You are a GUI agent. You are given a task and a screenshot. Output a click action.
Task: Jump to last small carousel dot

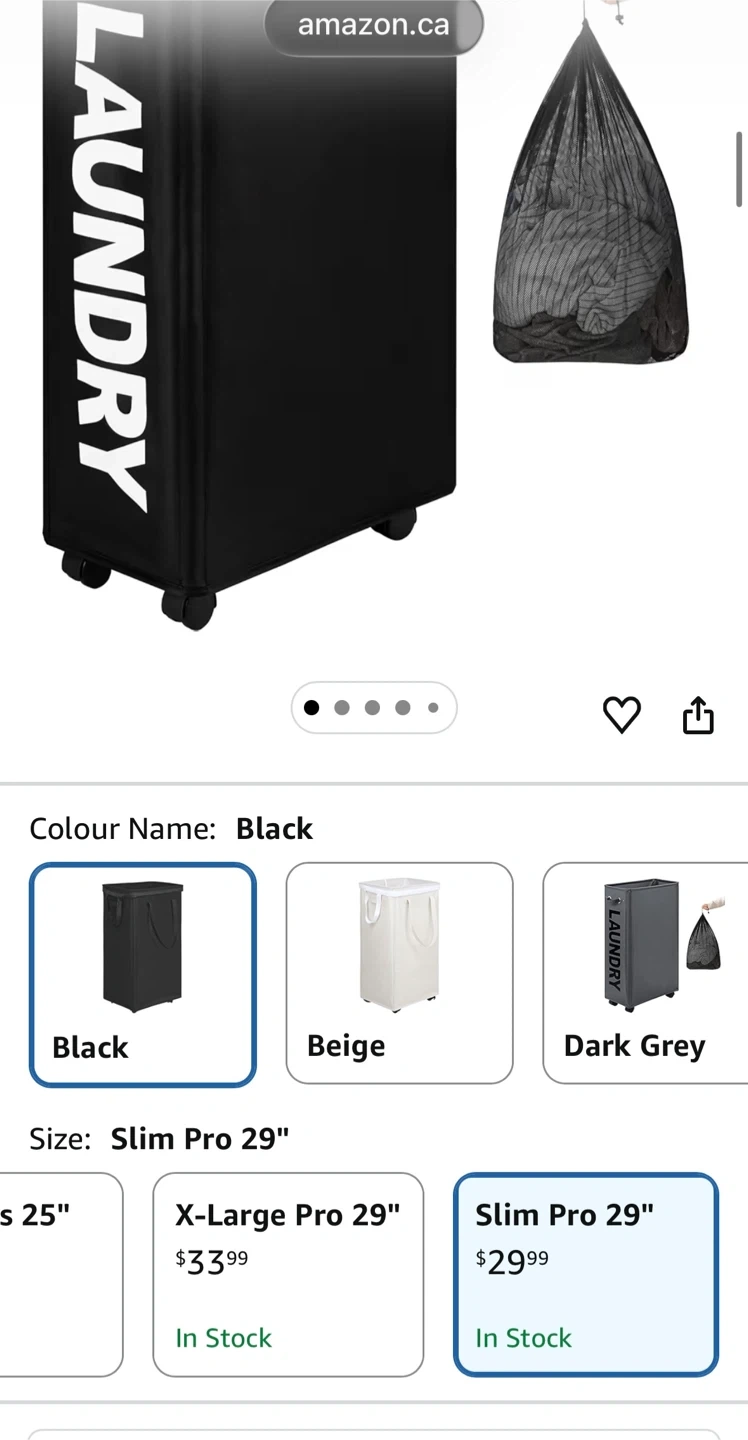tap(433, 708)
